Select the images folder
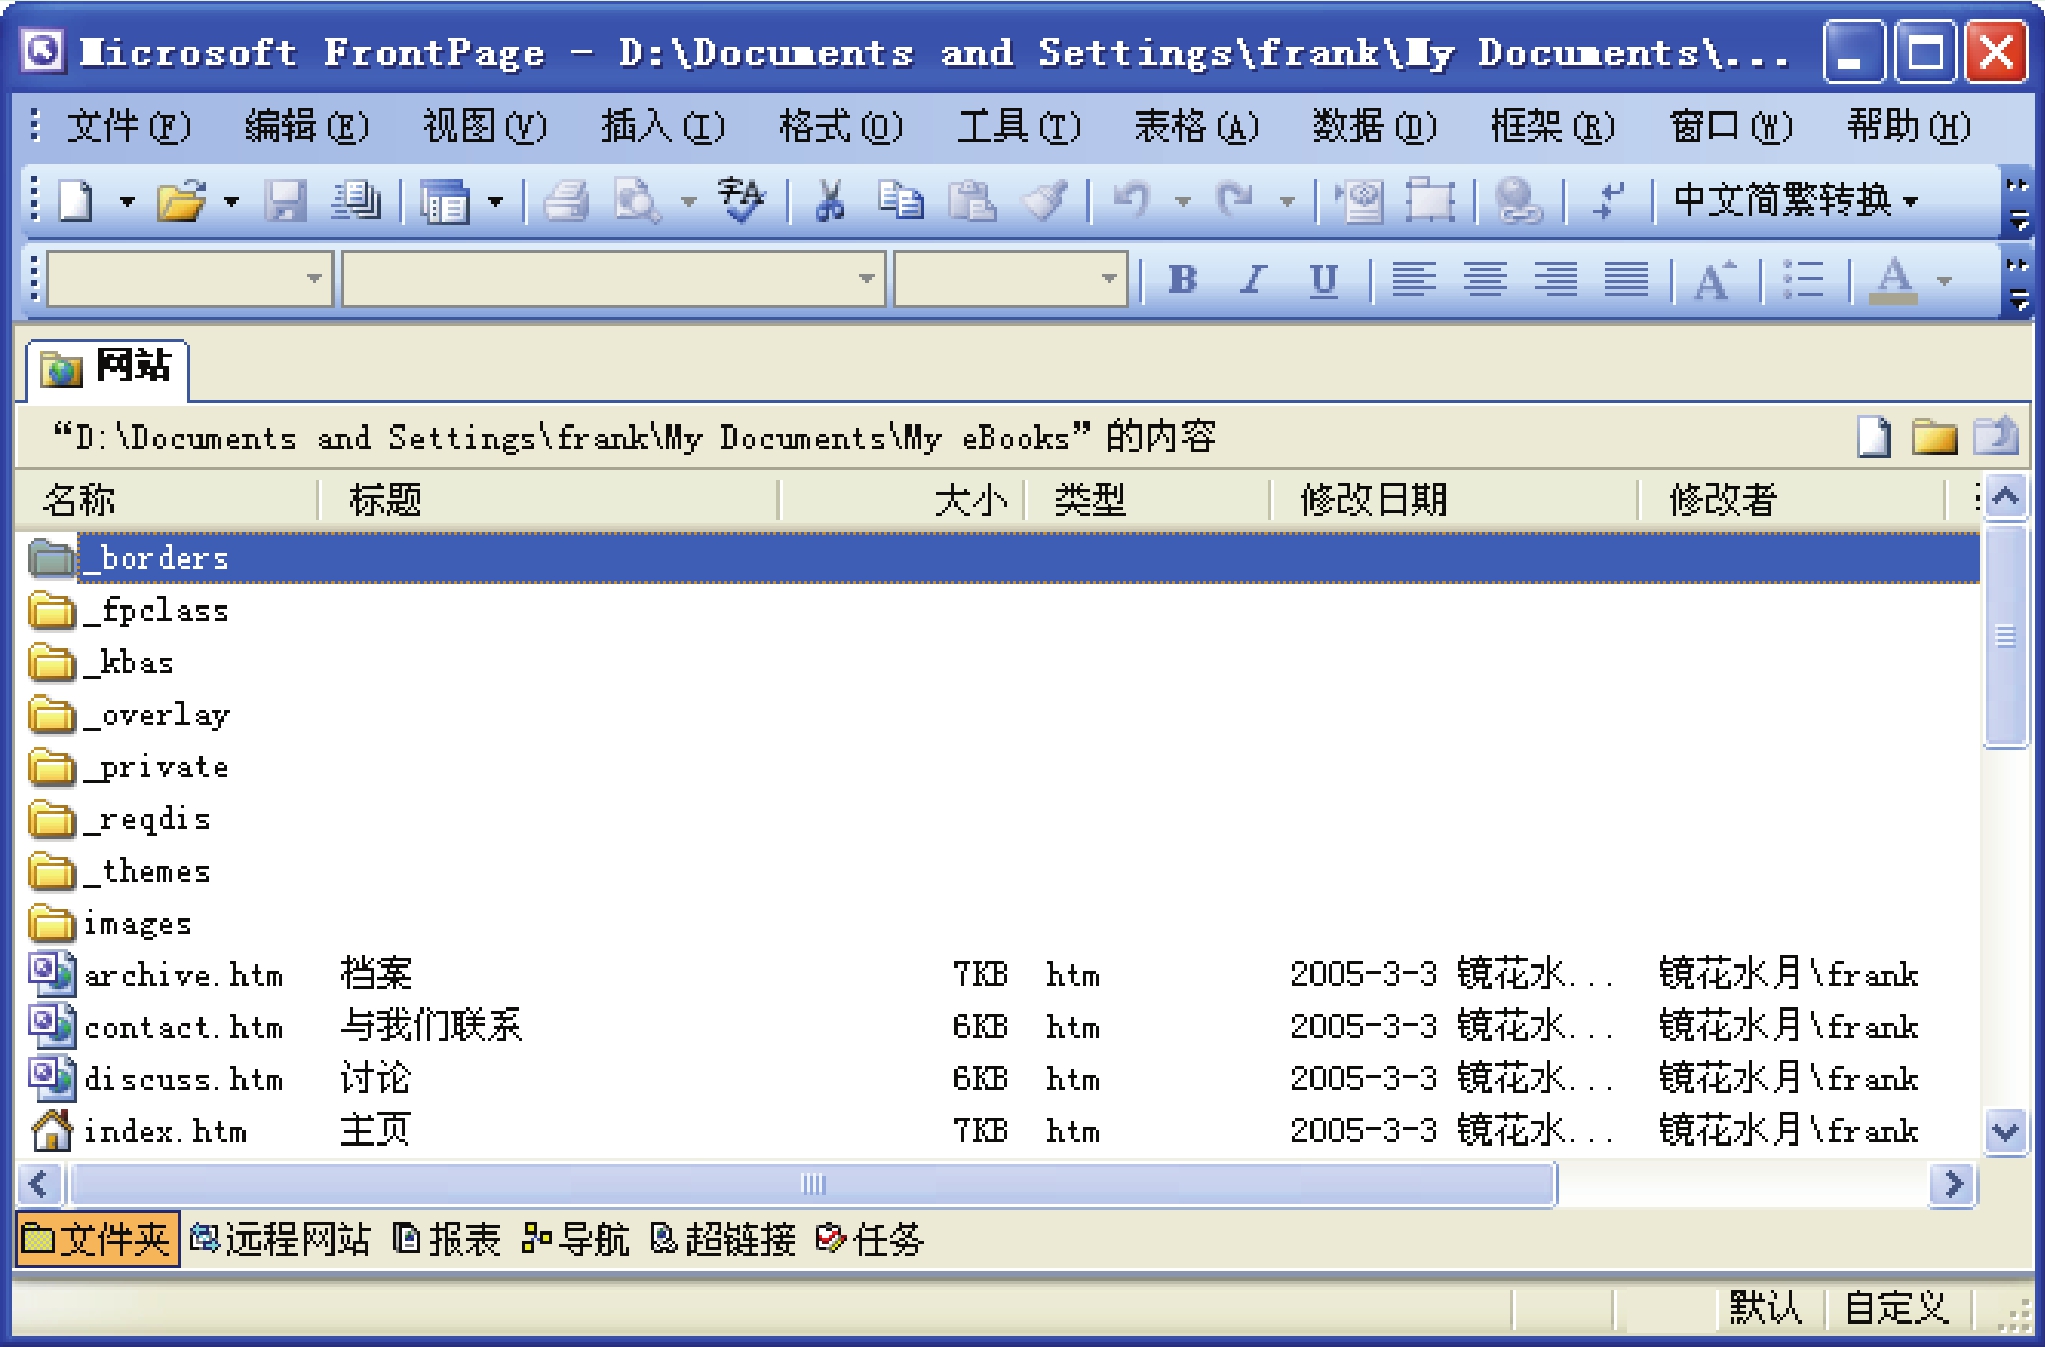 point(110,923)
